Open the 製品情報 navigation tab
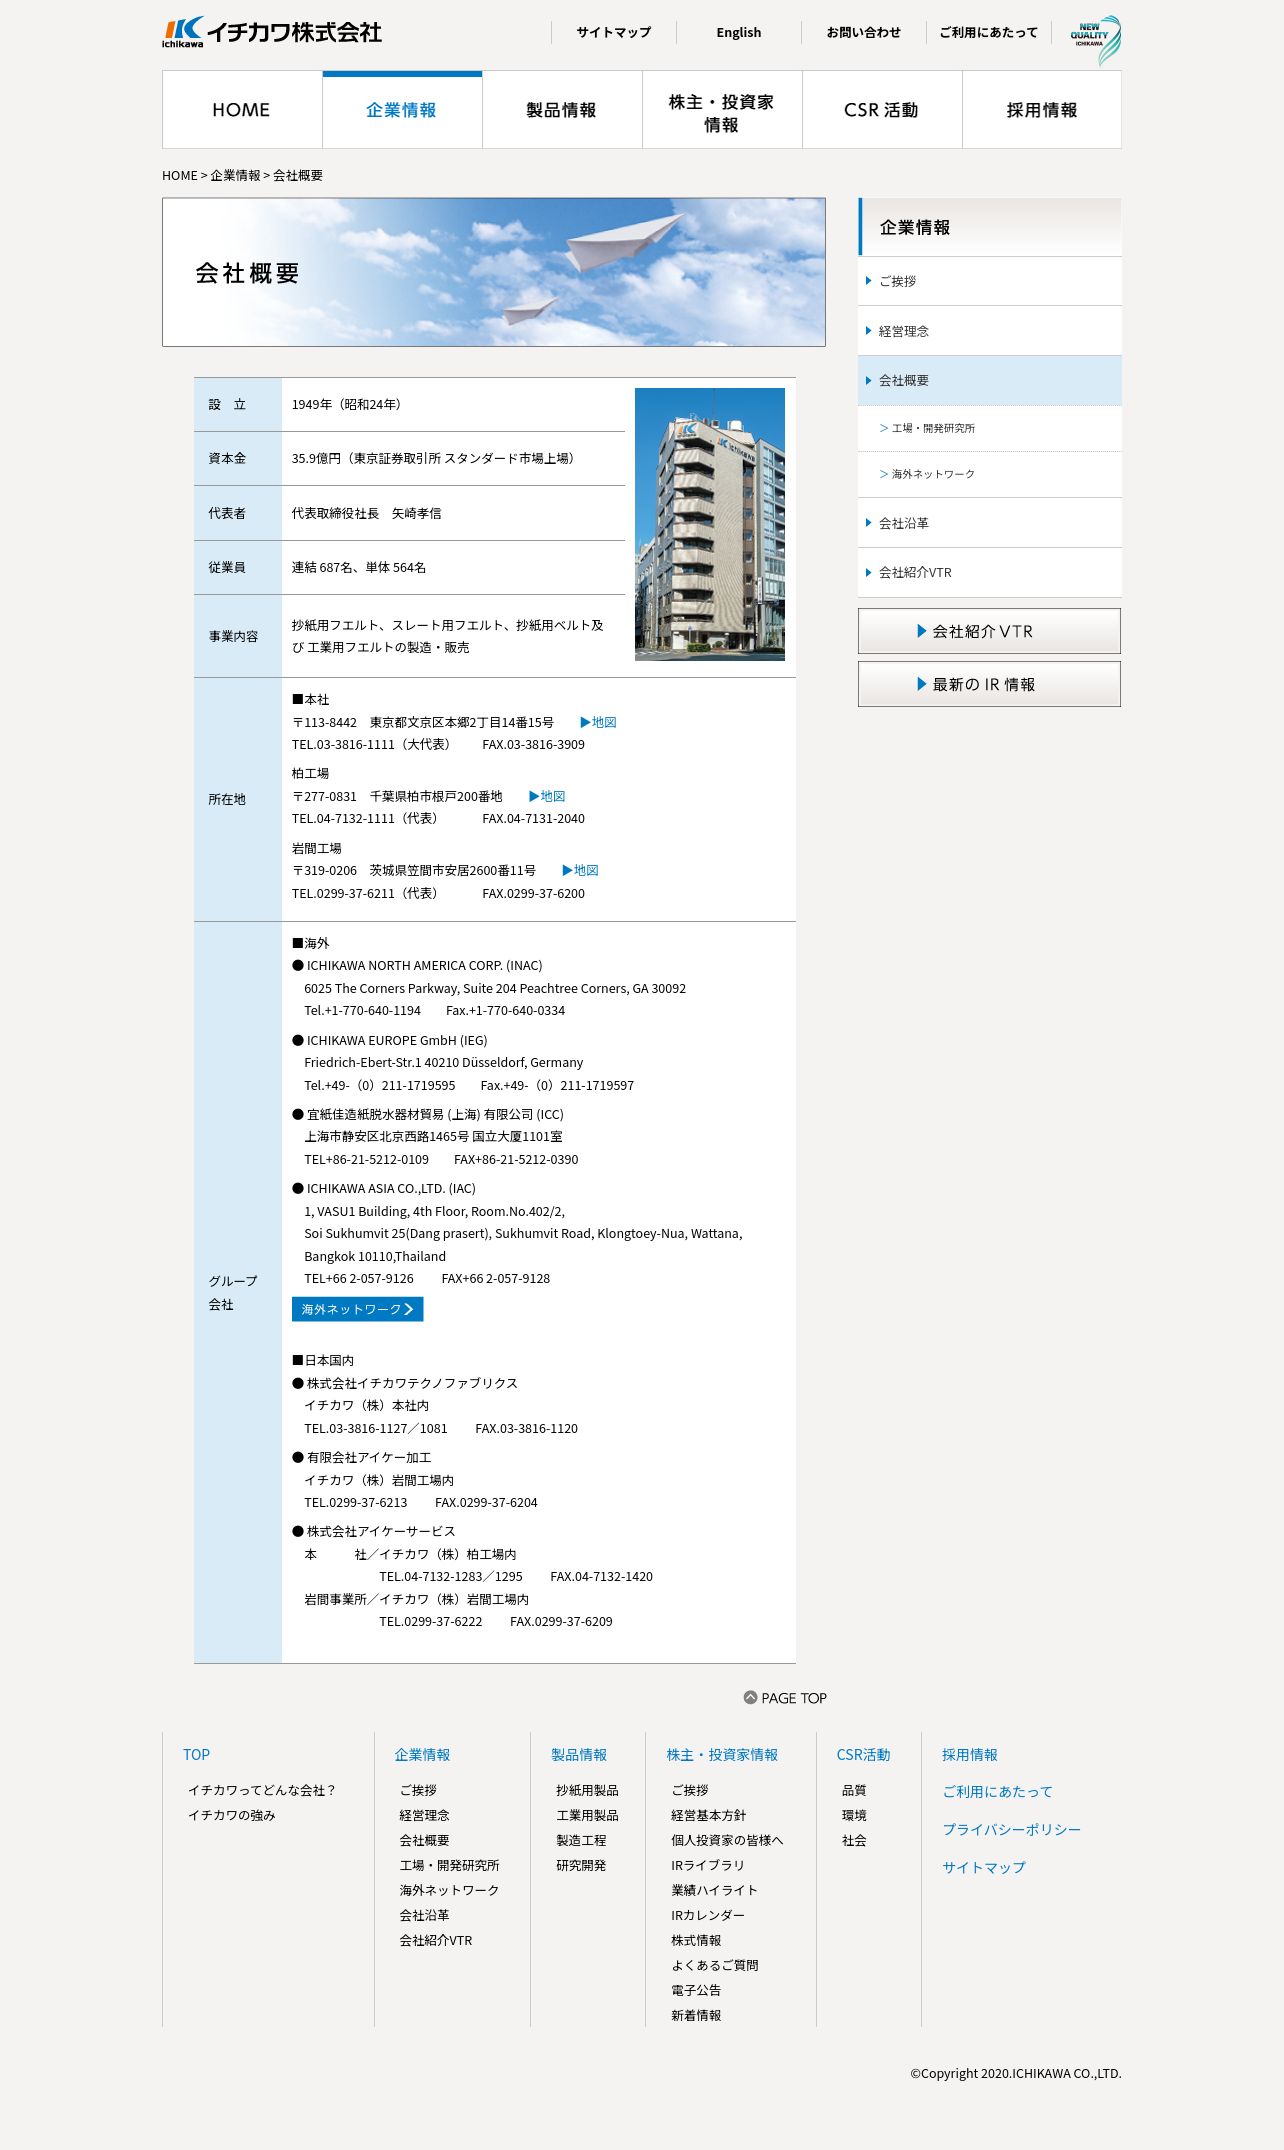This screenshot has width=1284, height=2150. point(562,110)
